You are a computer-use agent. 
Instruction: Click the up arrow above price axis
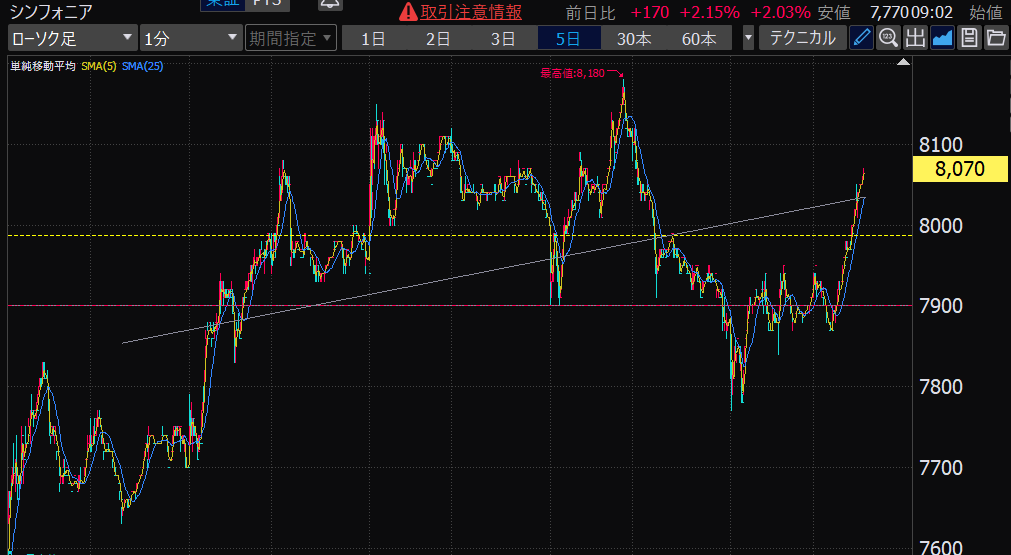coord(904,63)
